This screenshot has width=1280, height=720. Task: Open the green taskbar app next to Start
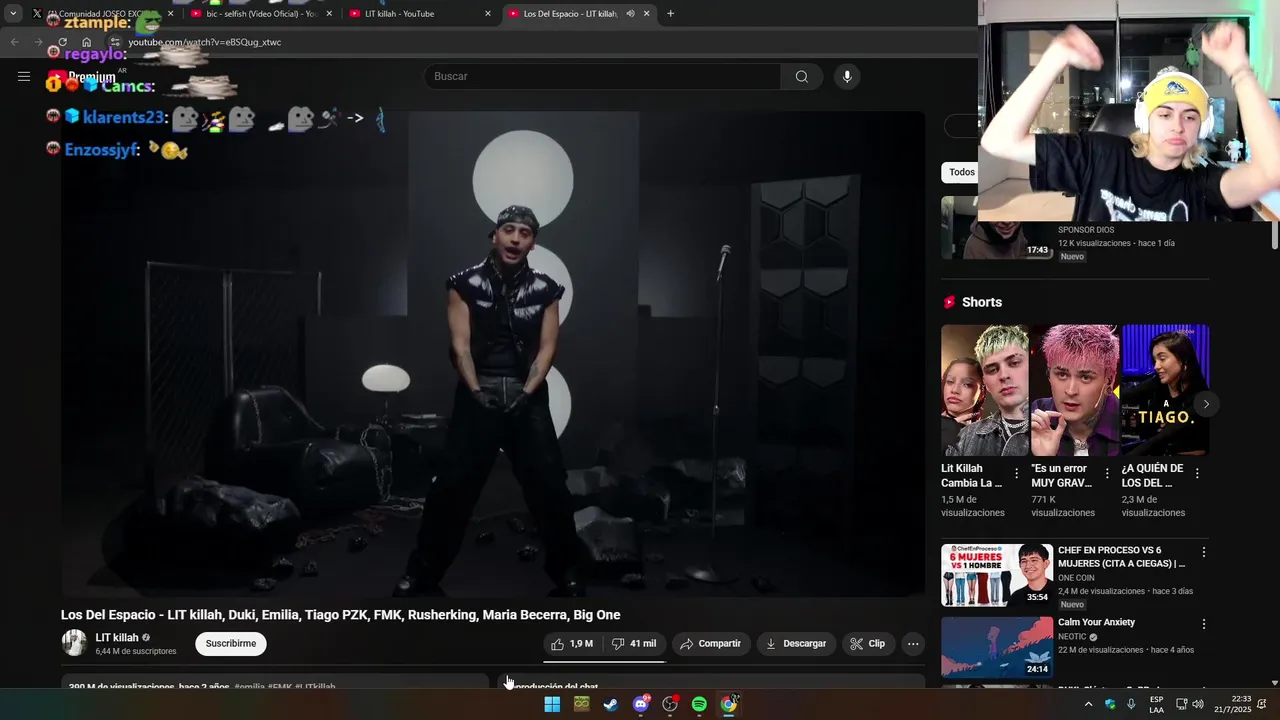click(581, 704)
